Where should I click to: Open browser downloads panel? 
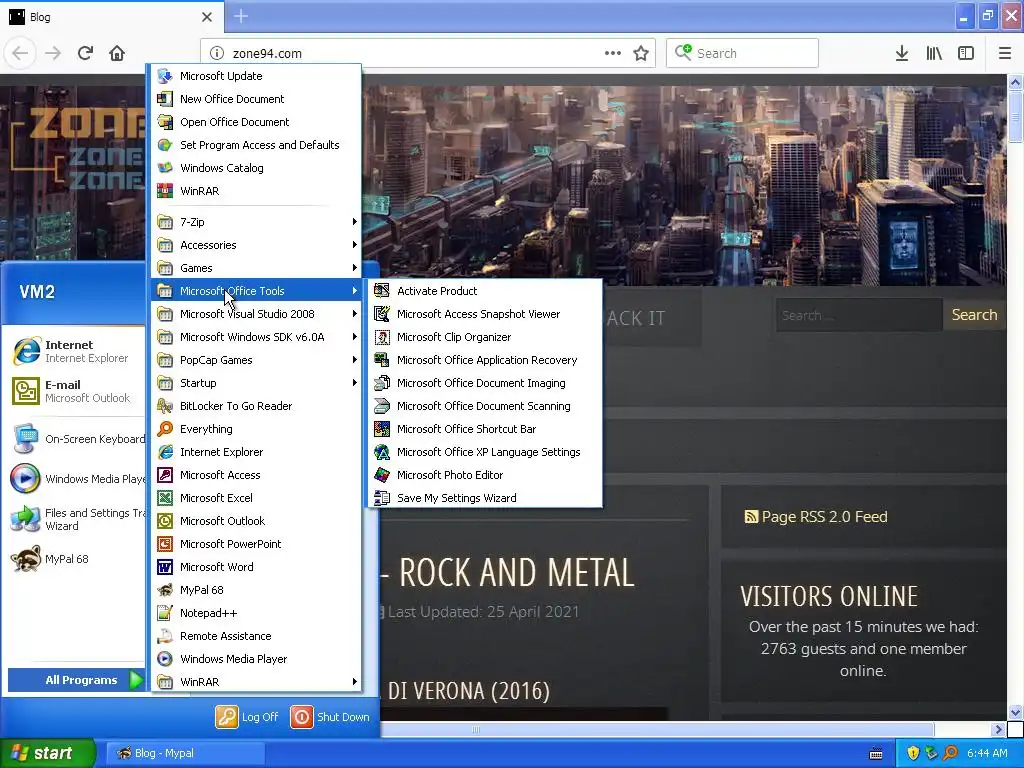coord(901,53)
